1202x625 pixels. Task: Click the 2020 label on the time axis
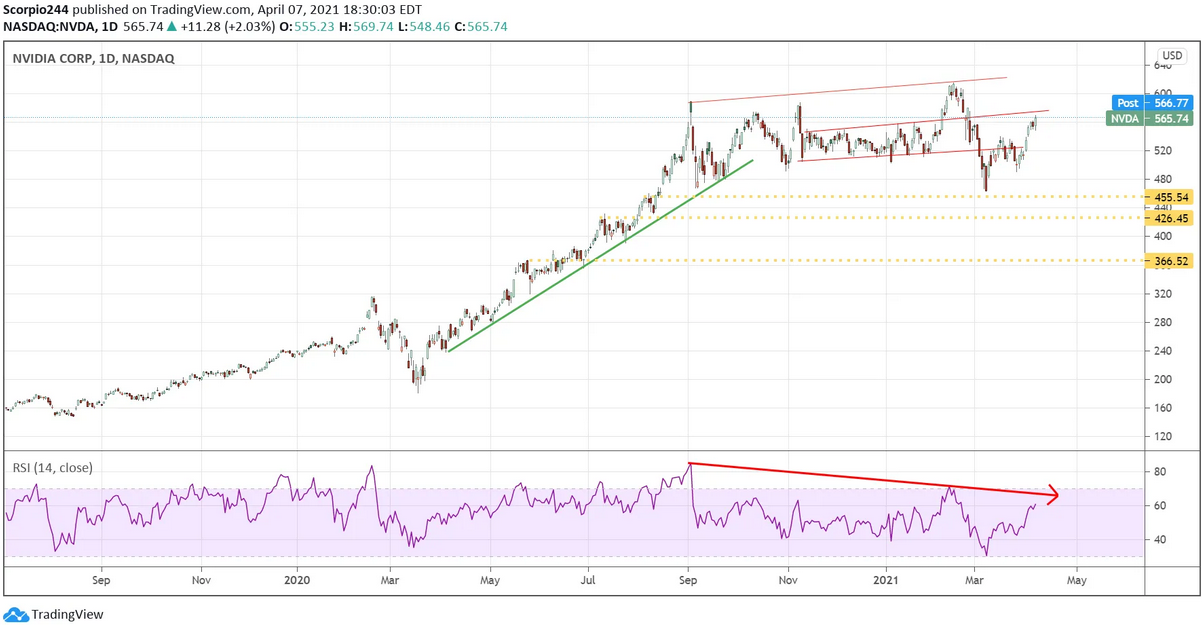298,578
